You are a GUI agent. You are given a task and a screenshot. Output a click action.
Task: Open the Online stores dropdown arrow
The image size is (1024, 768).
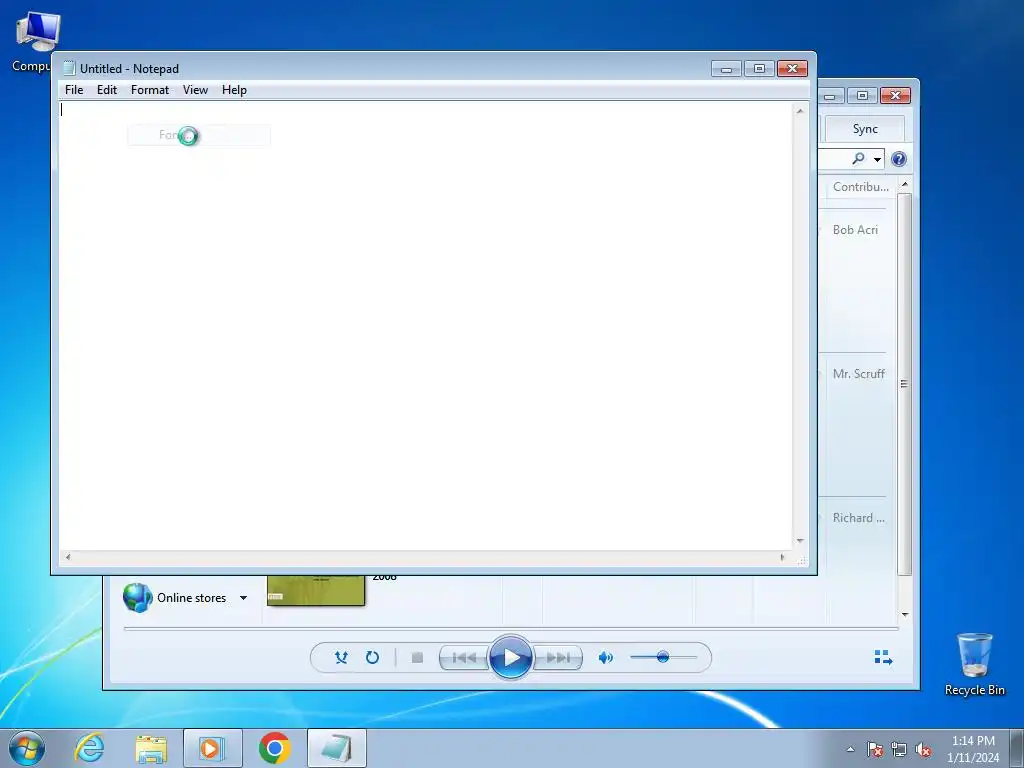tap(244, 598)
